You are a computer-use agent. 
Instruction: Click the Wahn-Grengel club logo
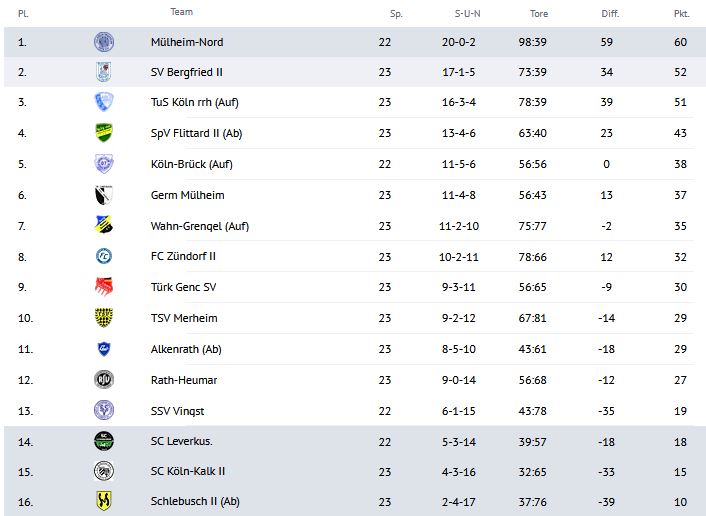103,226
